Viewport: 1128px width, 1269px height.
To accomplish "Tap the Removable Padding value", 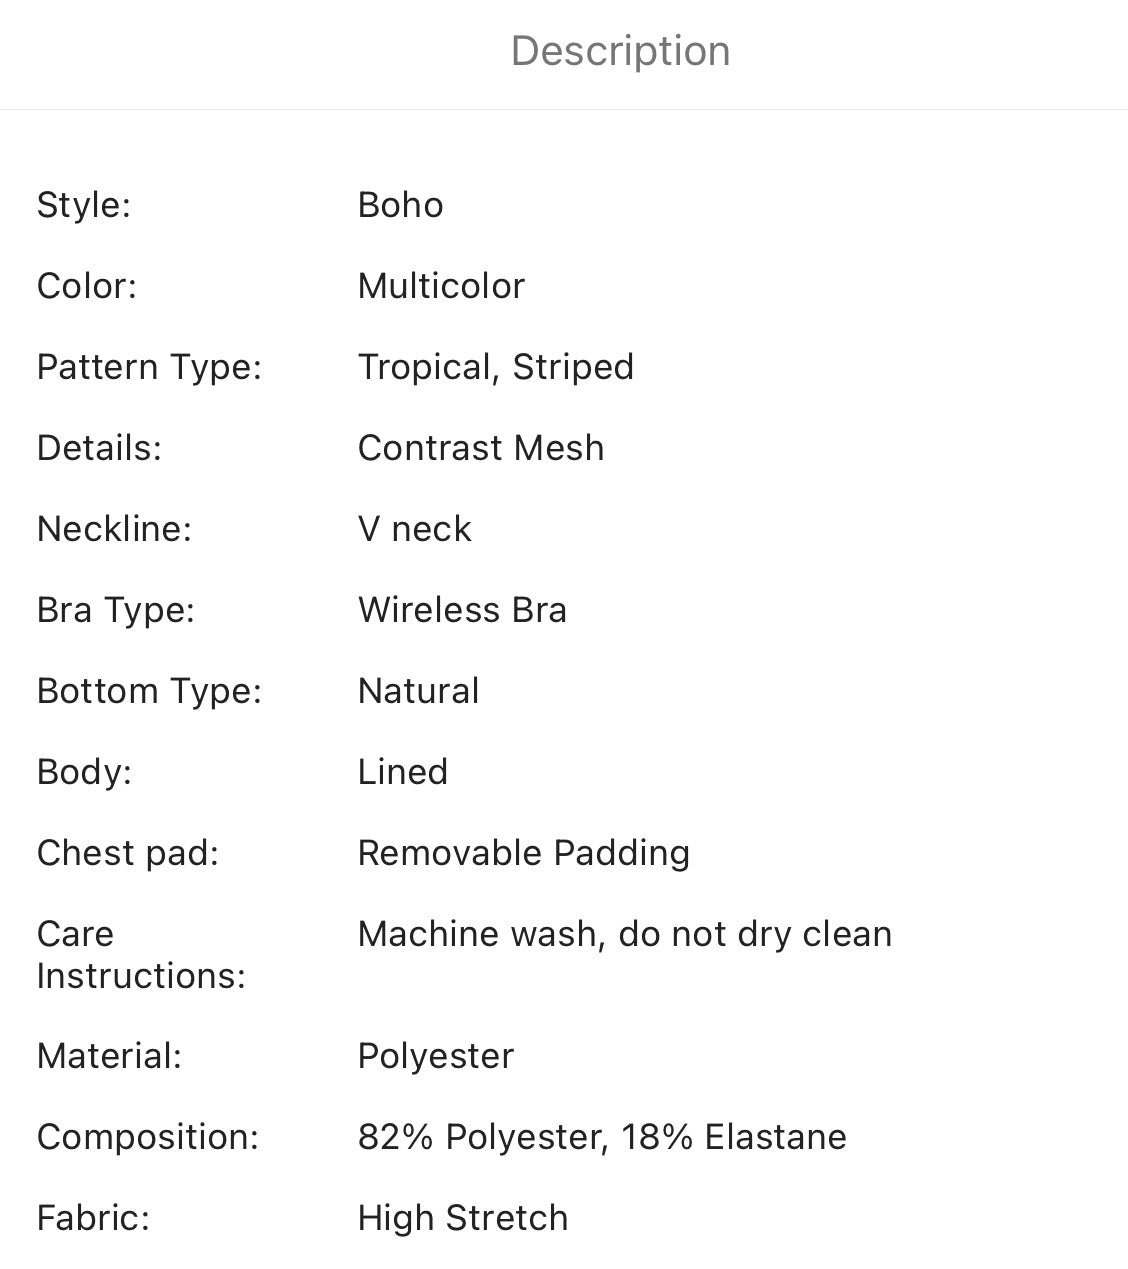I will (523, 853).
